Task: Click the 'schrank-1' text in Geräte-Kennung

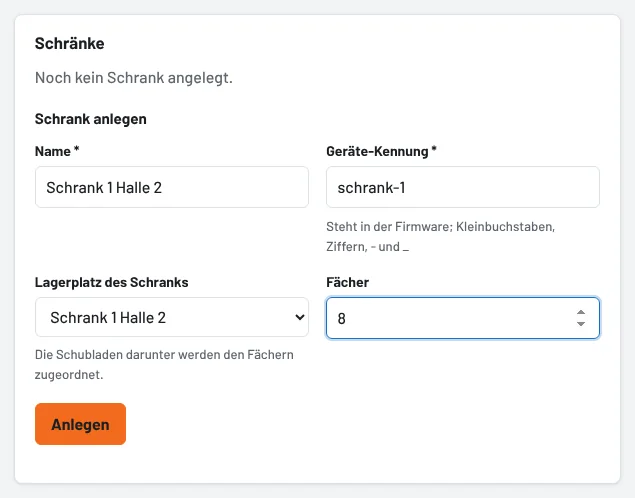Action: (x=371, y=187)
